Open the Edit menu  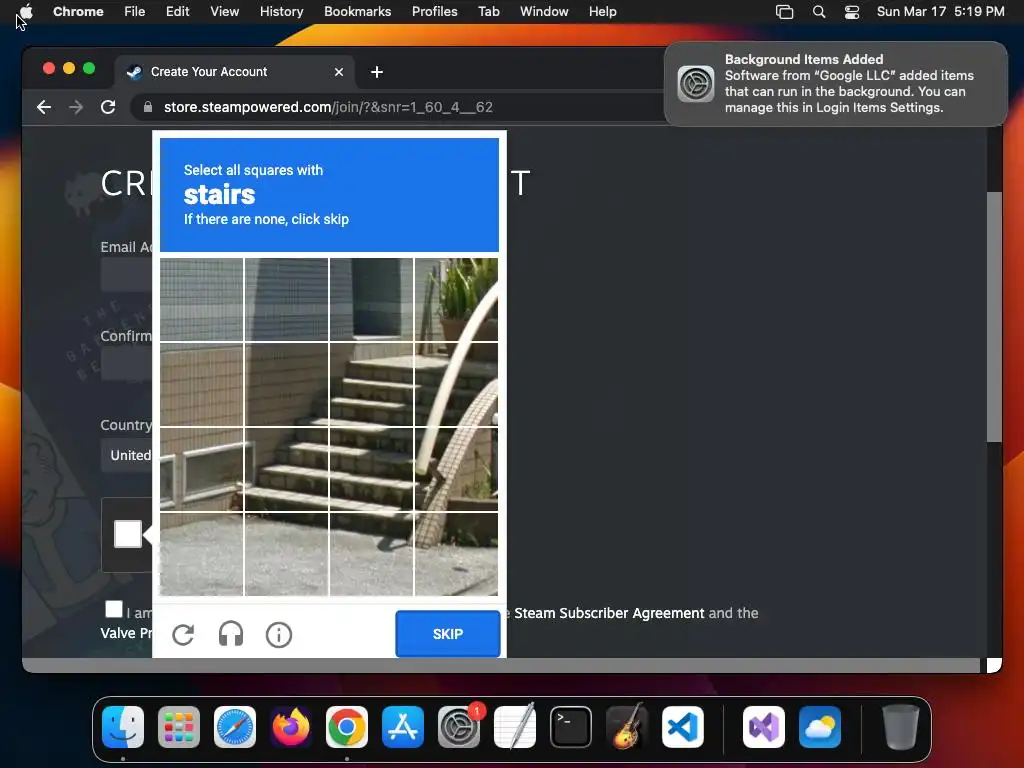tap(177, 12)
